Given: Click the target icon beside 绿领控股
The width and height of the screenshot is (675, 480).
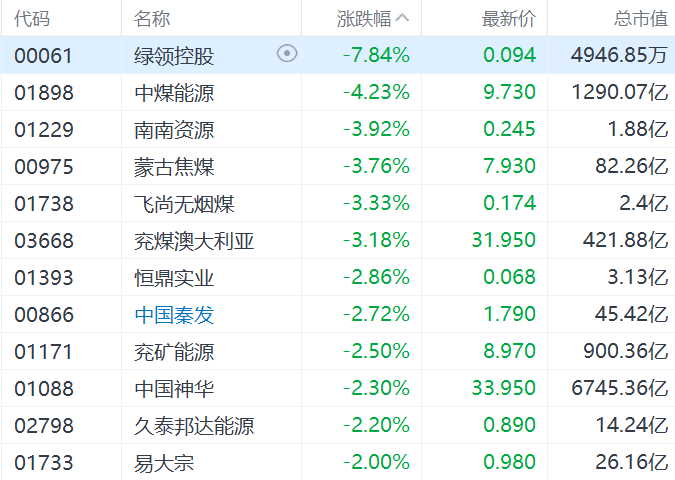Looking at the screenshot, I should coord(287,54).
